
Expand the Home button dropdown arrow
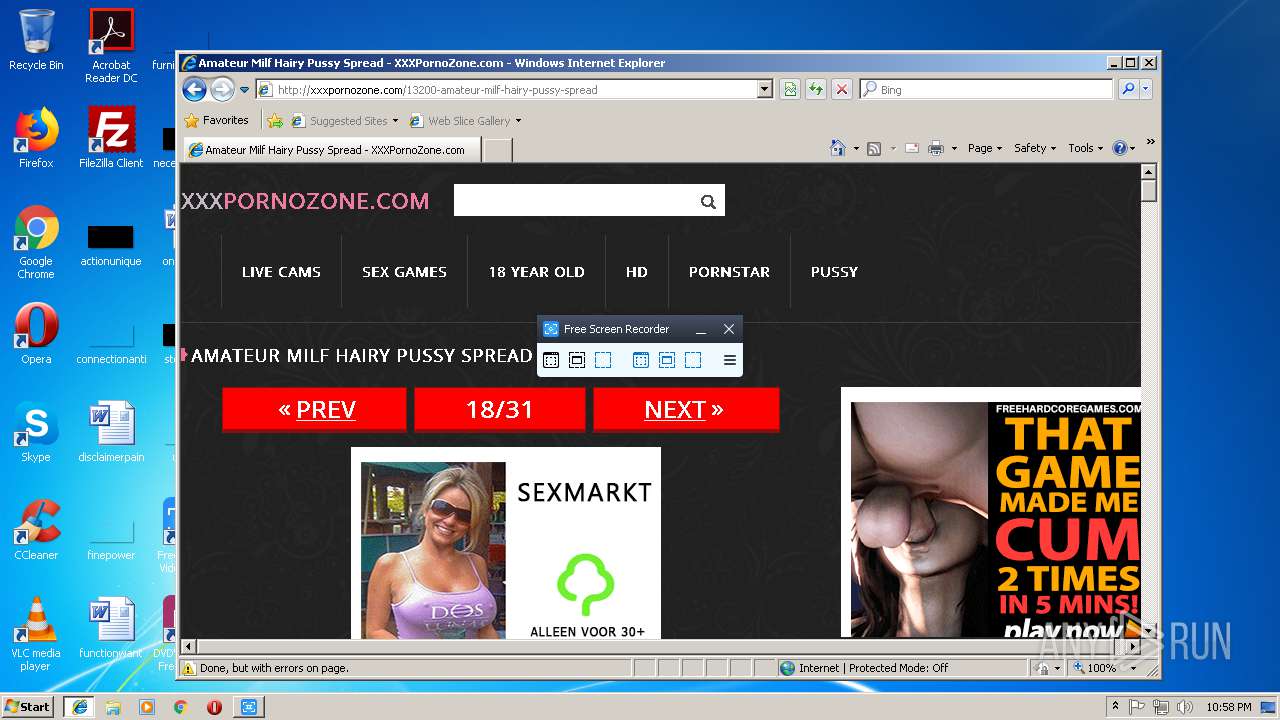pyautogui.click(x=856, y=148)
